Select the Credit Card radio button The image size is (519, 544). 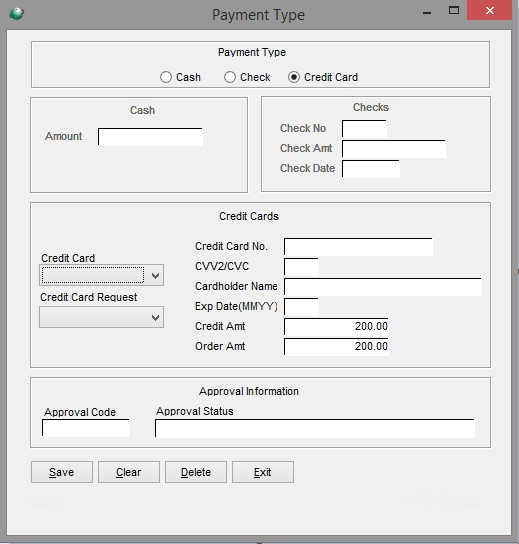click(293, 77)
